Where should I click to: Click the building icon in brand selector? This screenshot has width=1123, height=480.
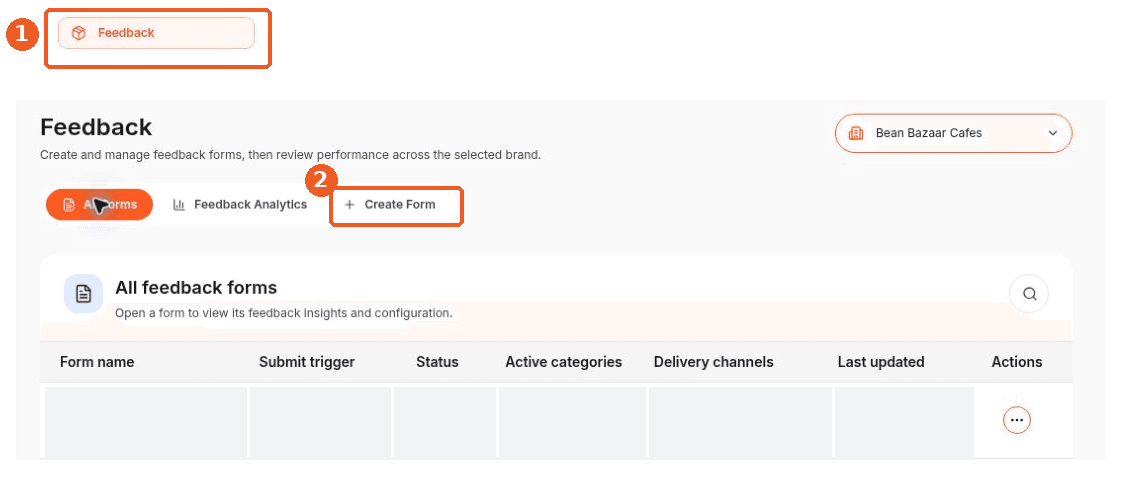tap(855, 133)
